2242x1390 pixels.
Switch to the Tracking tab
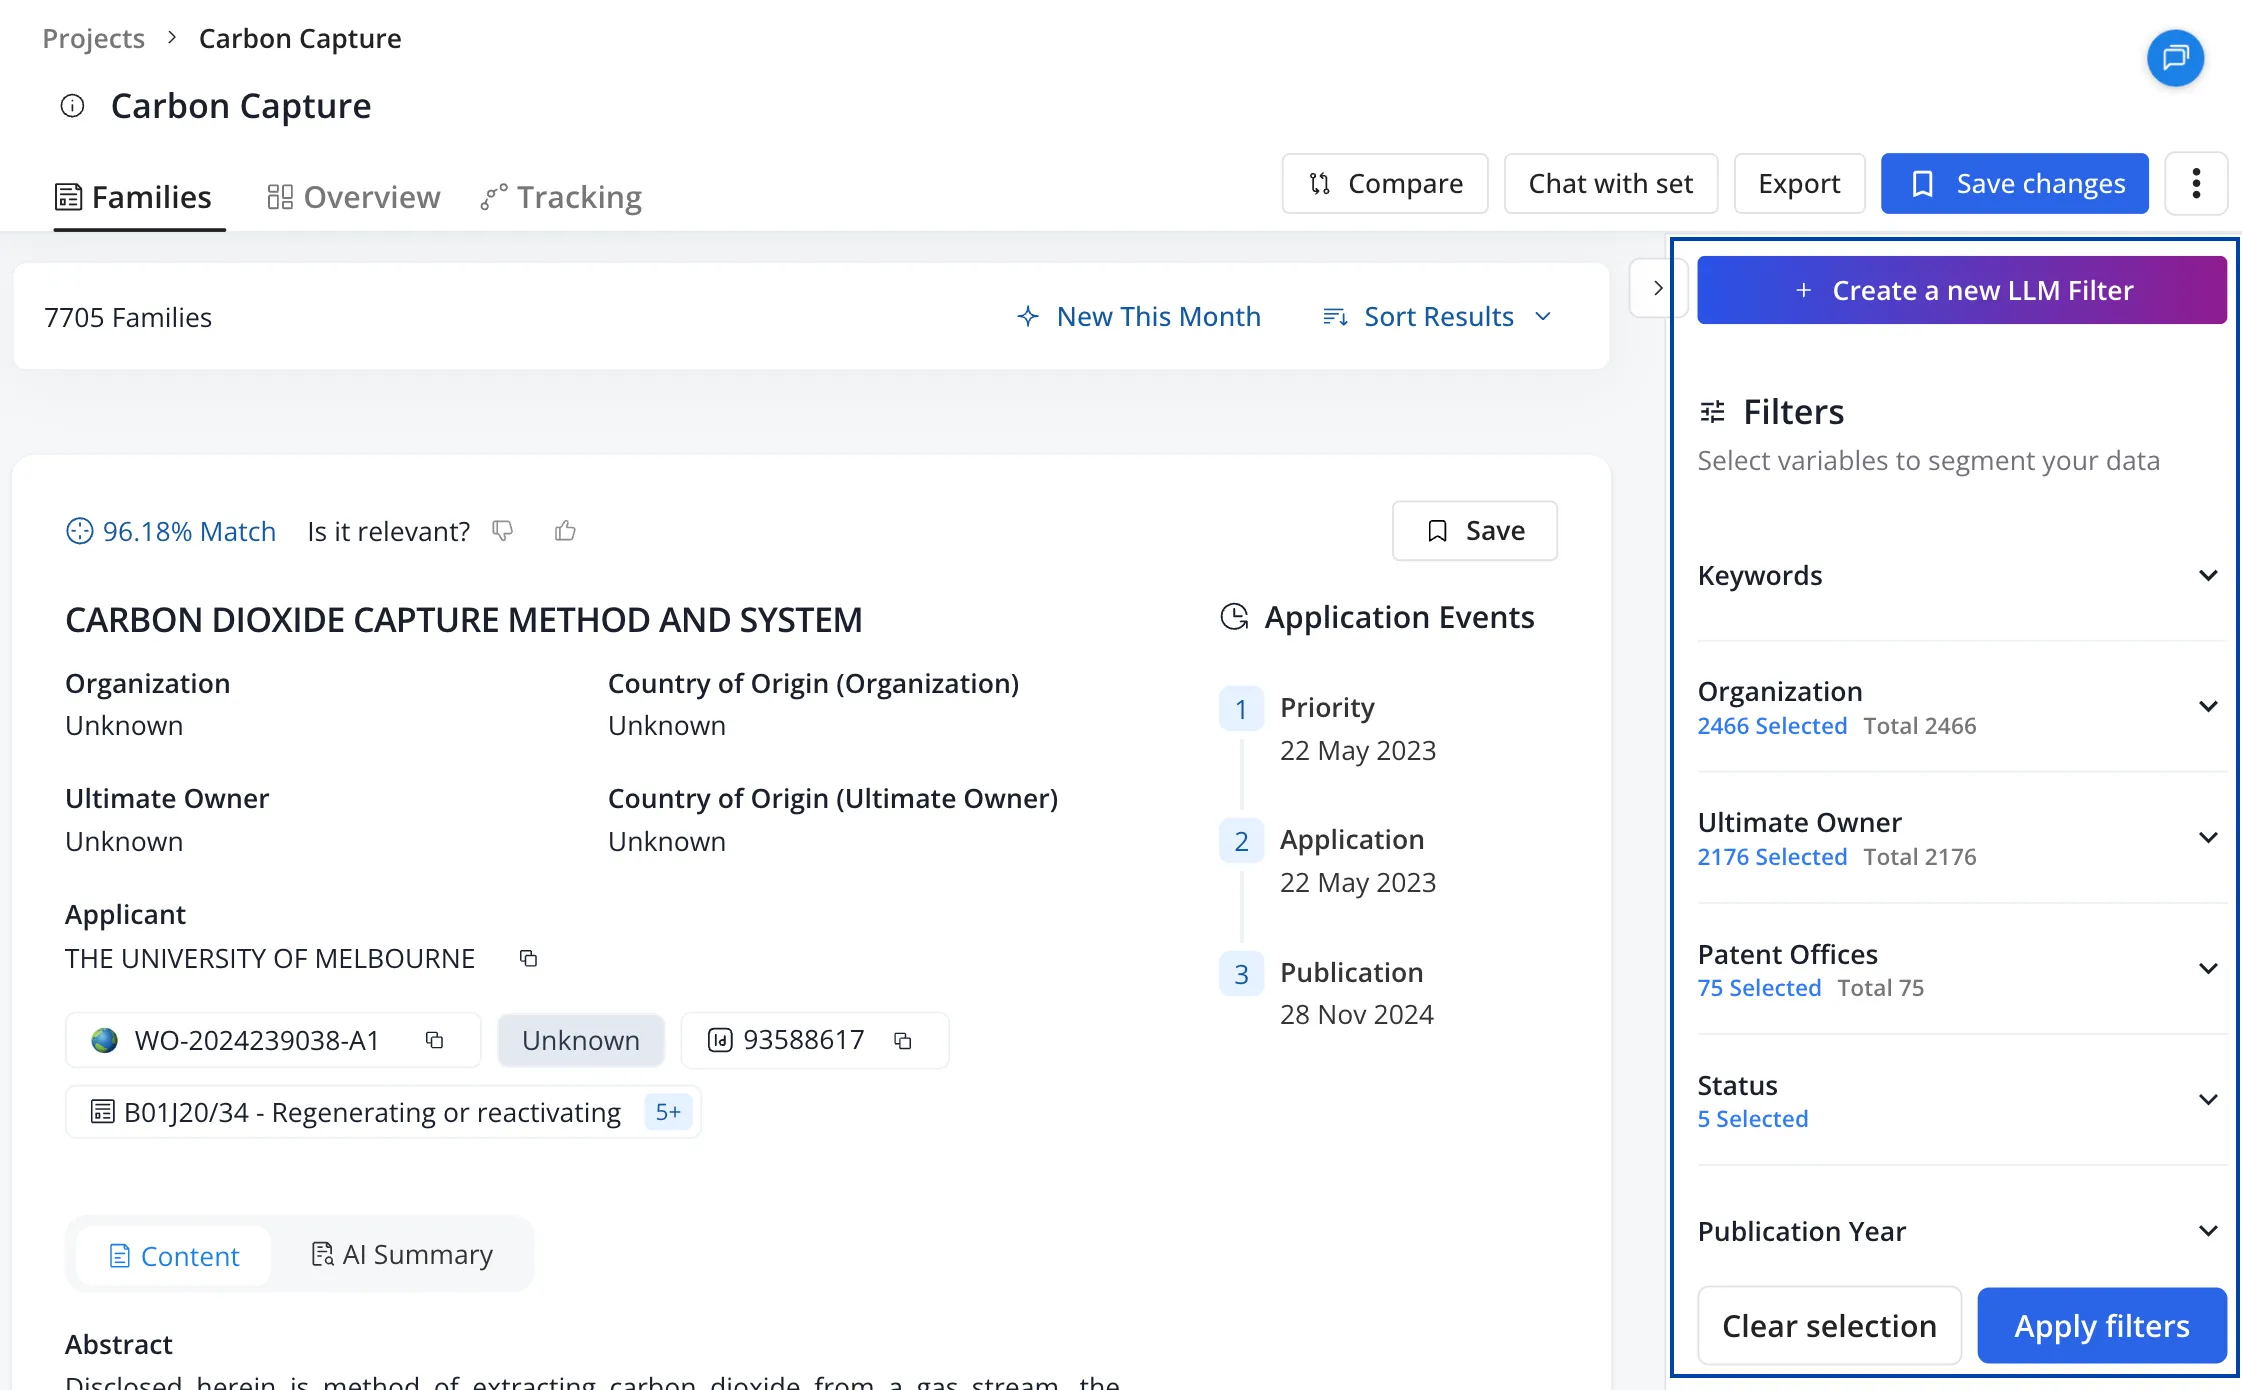(x=561, y=197)
